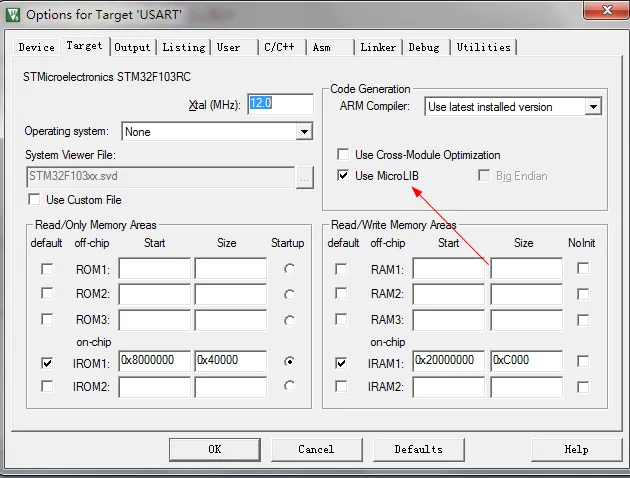Screen dimensions: 630x478
Task: Check the IROM2 default checkbox
Action: [x=47, y=386]
